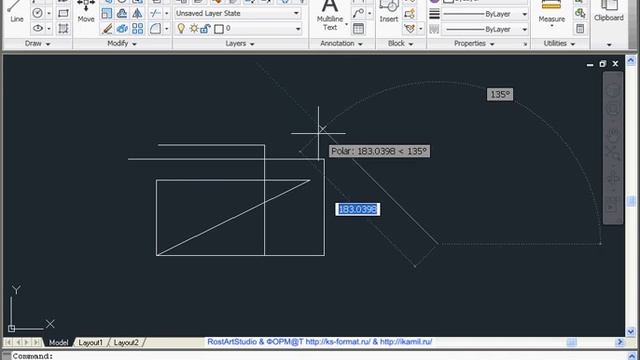Open the QuickCalc calculator icon

(x=580, y=29)
